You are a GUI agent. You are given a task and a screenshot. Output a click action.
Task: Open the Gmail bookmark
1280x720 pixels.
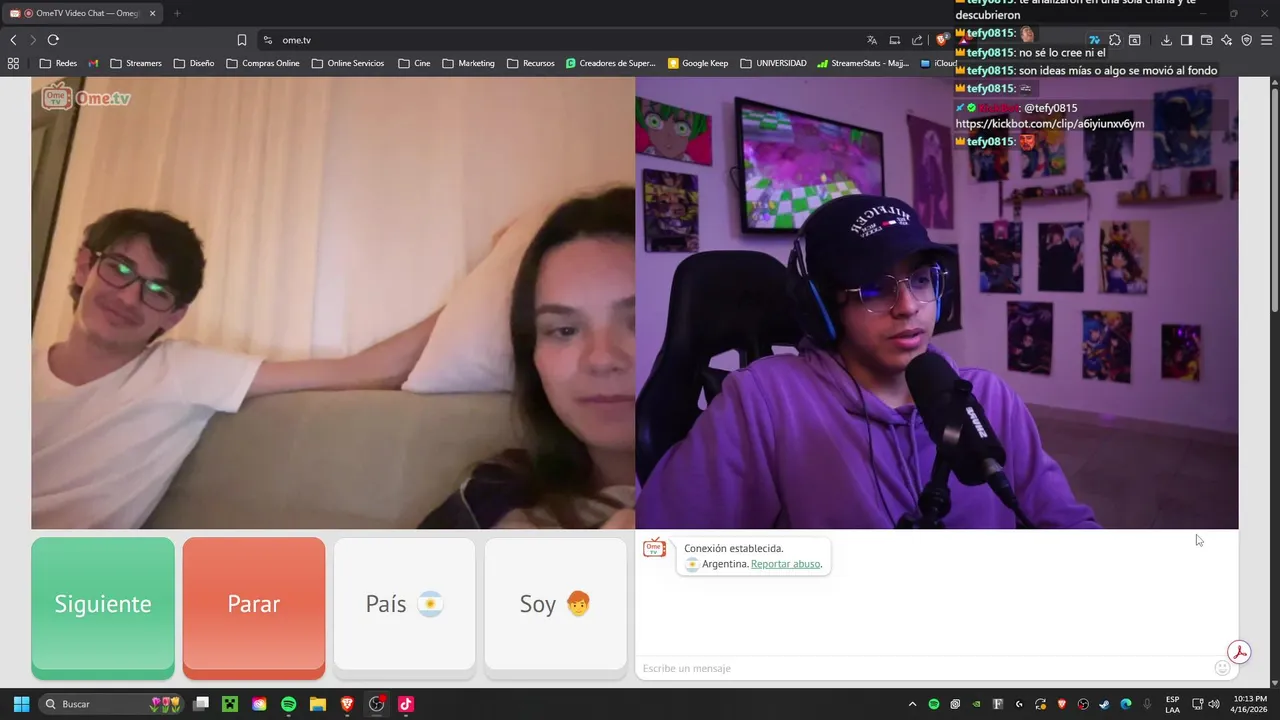tap(93, 63)
